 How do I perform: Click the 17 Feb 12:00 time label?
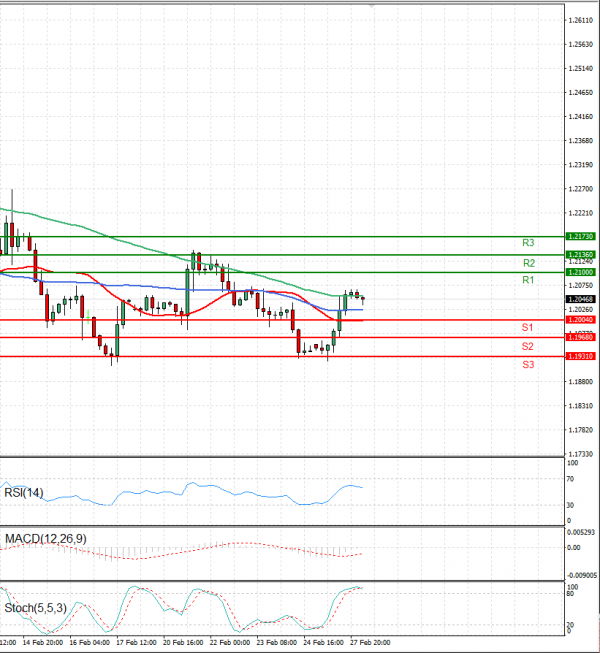(x=137, y=643)
